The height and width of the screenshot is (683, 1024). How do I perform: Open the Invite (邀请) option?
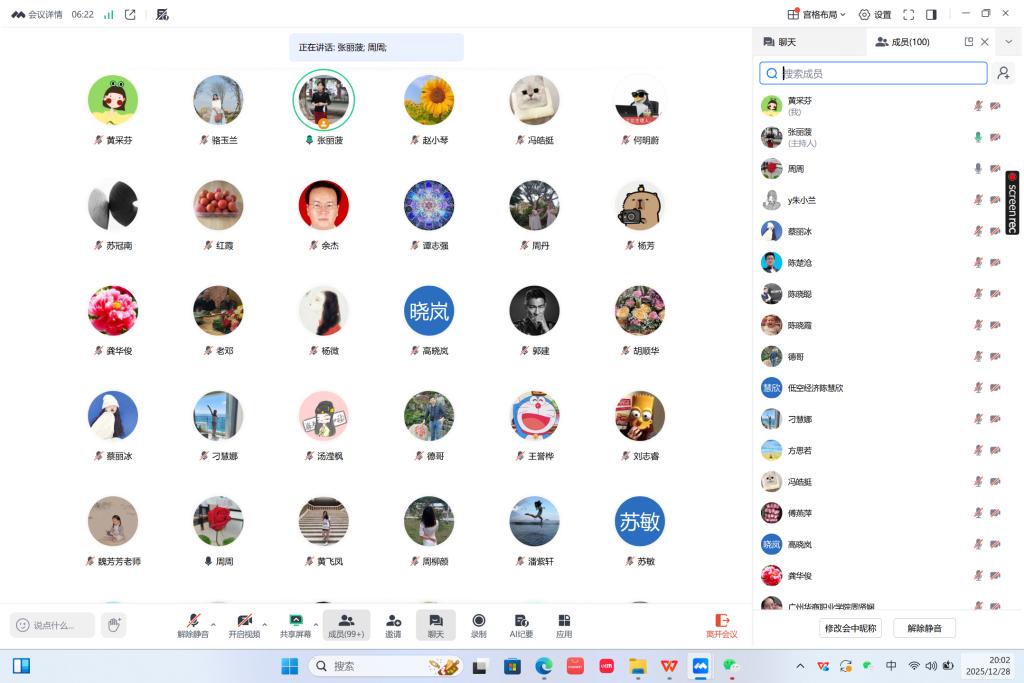[393, 625]
